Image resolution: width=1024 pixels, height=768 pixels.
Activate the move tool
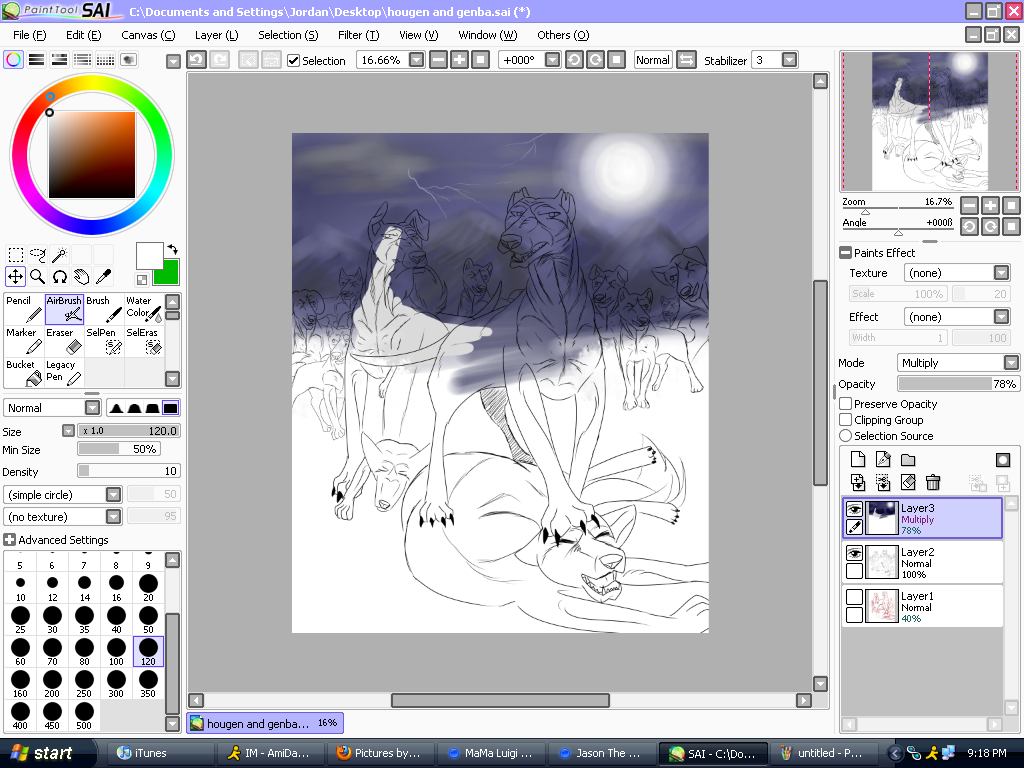pyautogui.click(x=16, y=276)
